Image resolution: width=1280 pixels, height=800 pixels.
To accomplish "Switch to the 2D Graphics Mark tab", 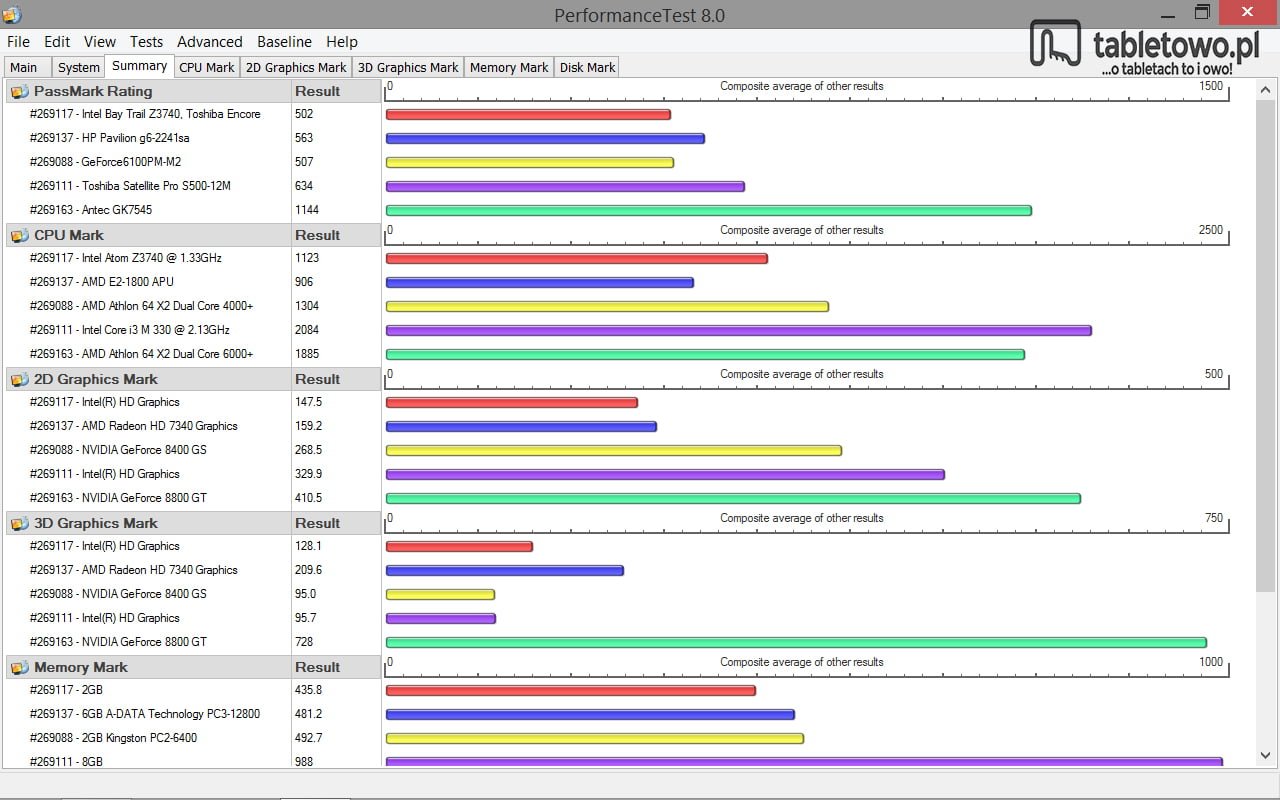I will tap(296, 68).
